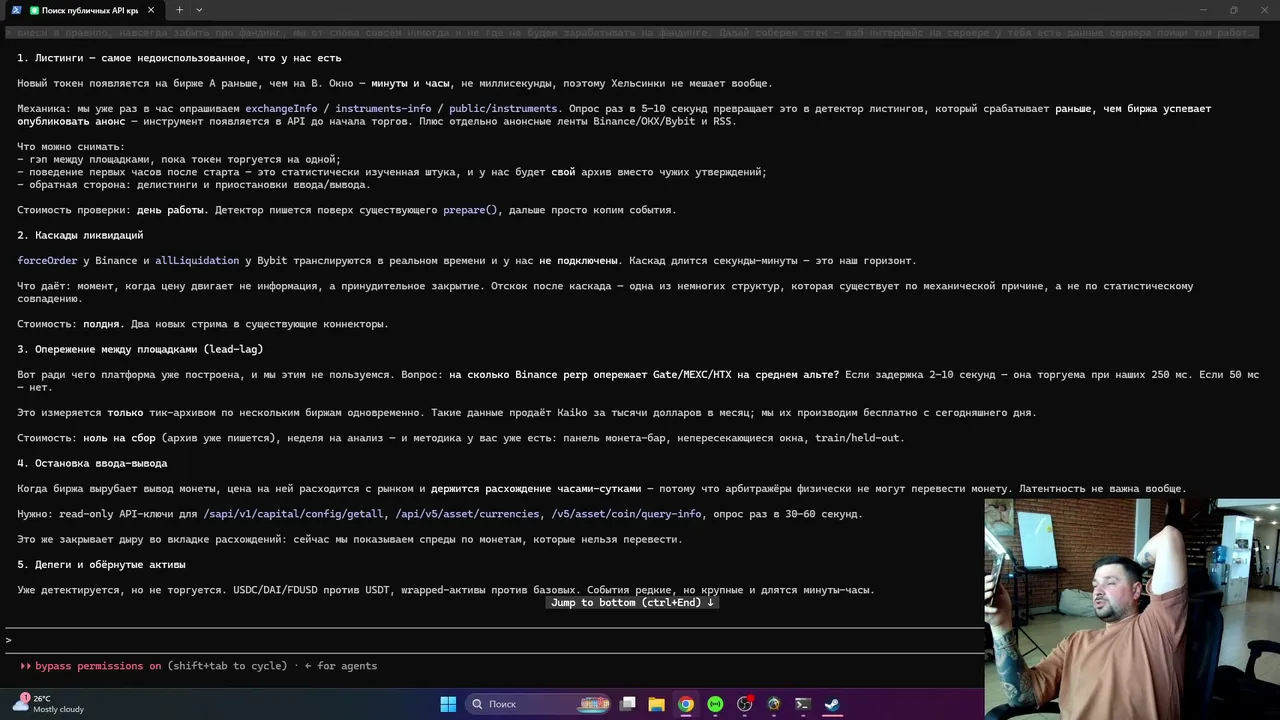Minimize the terminal window

click(1204, 10)
